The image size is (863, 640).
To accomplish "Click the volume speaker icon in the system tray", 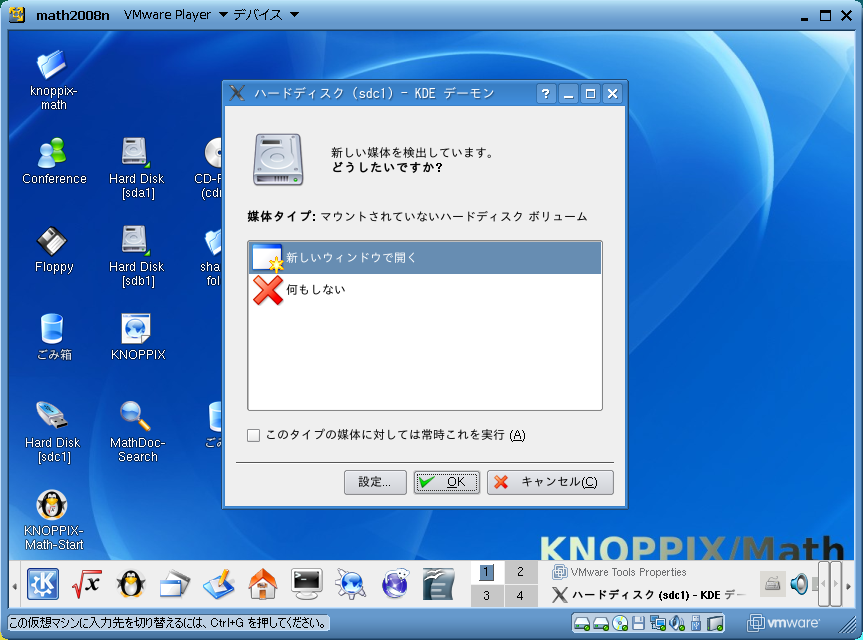I will pyautogui.click(x=799, y=584).
